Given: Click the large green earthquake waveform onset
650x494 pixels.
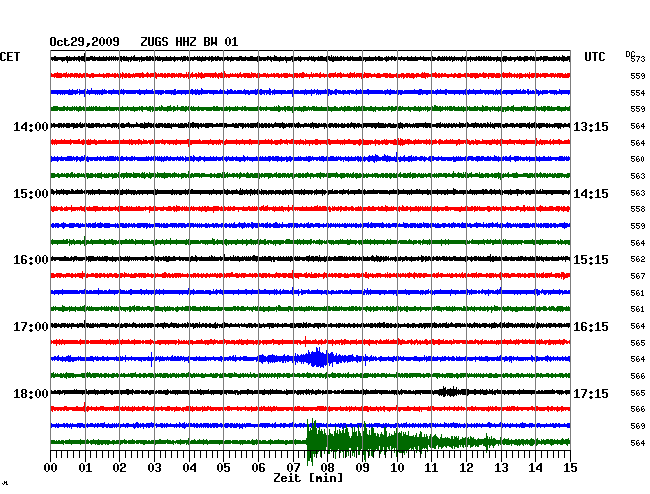Looking at the screenshot, I should click(x=310, y=442).
